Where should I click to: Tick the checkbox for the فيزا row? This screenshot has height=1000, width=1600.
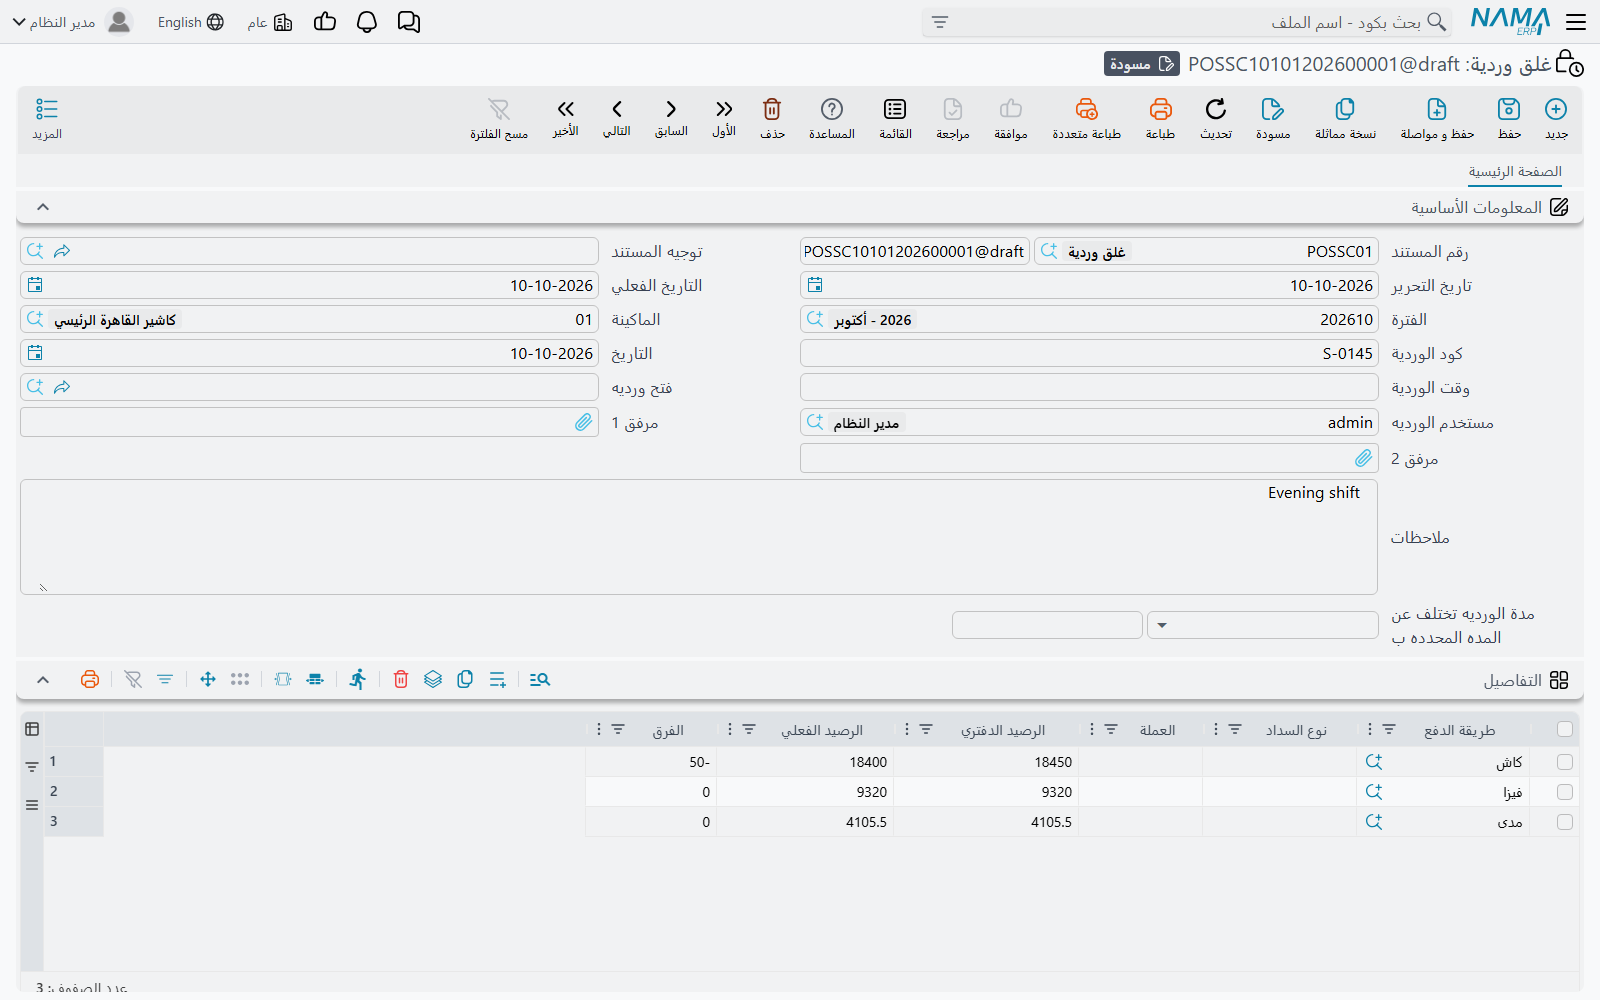[1565, 792]
